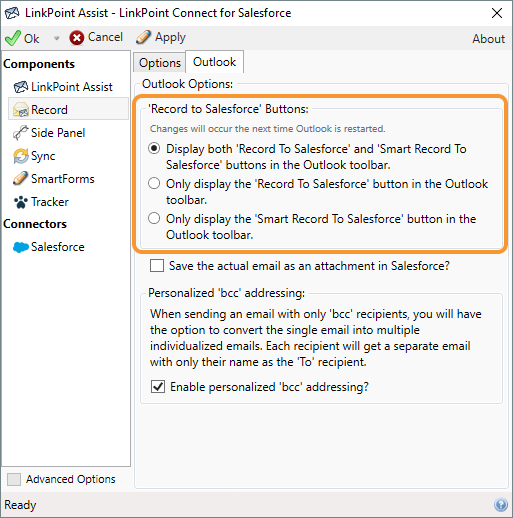Screen dimensions: 513x518
Task: Toggle the Advanced Options checkbox
Action: (14, 479)
